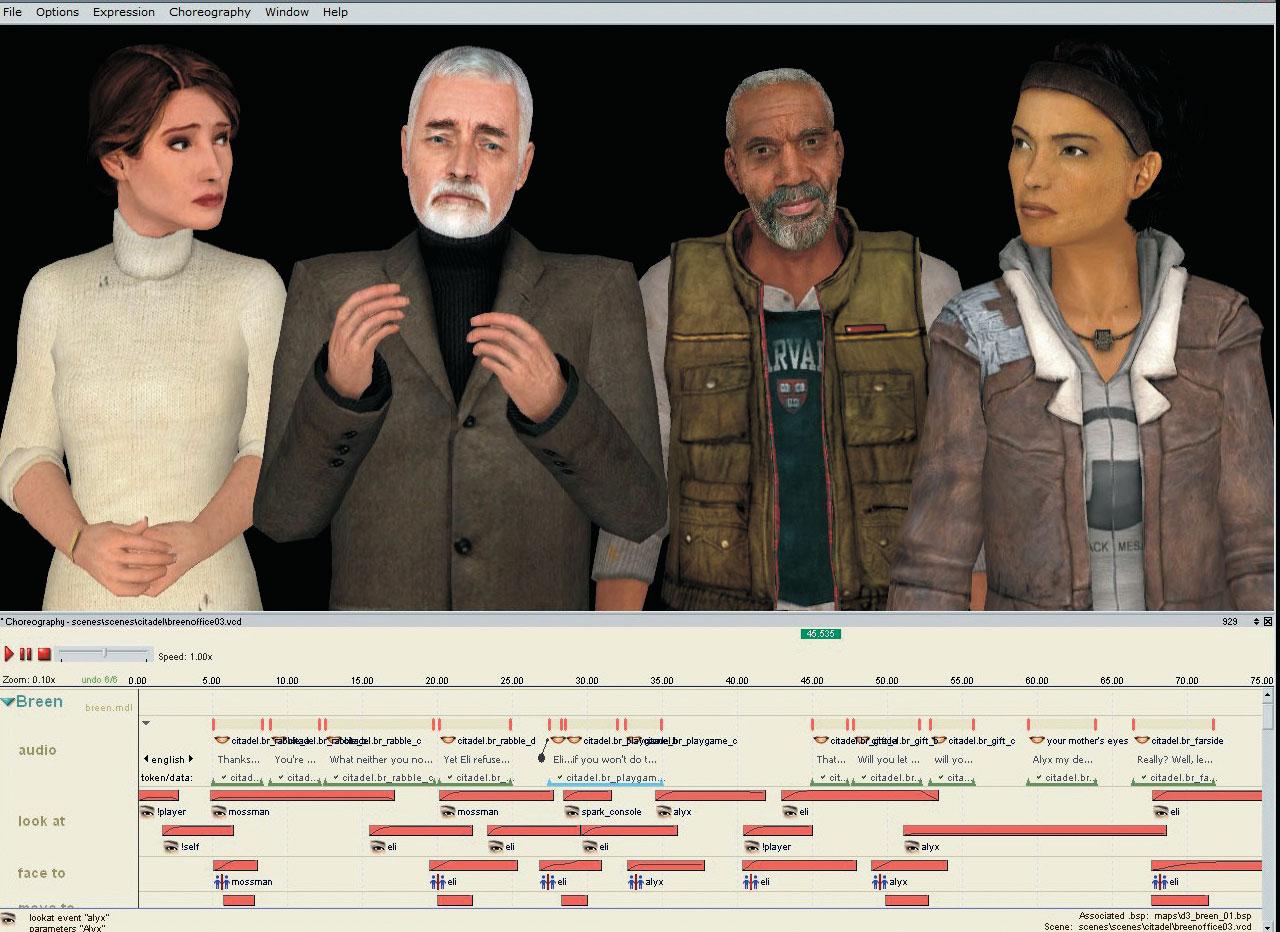1280x932 pixels.
Task: Click lips icon for your mother's eyes
Action: pyautogui.click(x=1037, y=740)
